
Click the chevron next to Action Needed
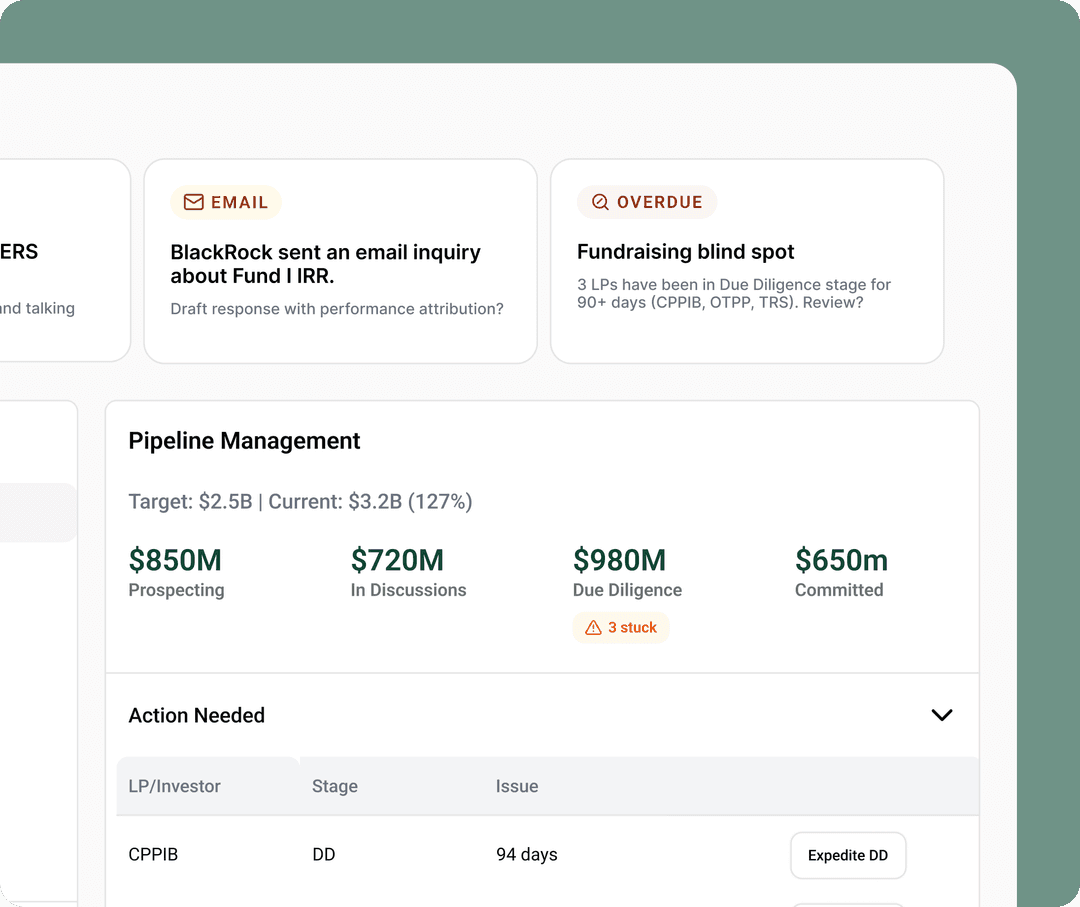(941, 715)
